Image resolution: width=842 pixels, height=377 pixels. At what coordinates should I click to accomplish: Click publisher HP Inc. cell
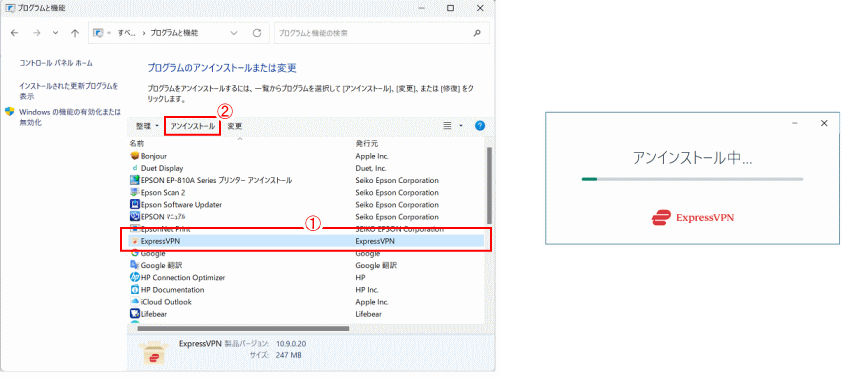[x=368, y=290]
